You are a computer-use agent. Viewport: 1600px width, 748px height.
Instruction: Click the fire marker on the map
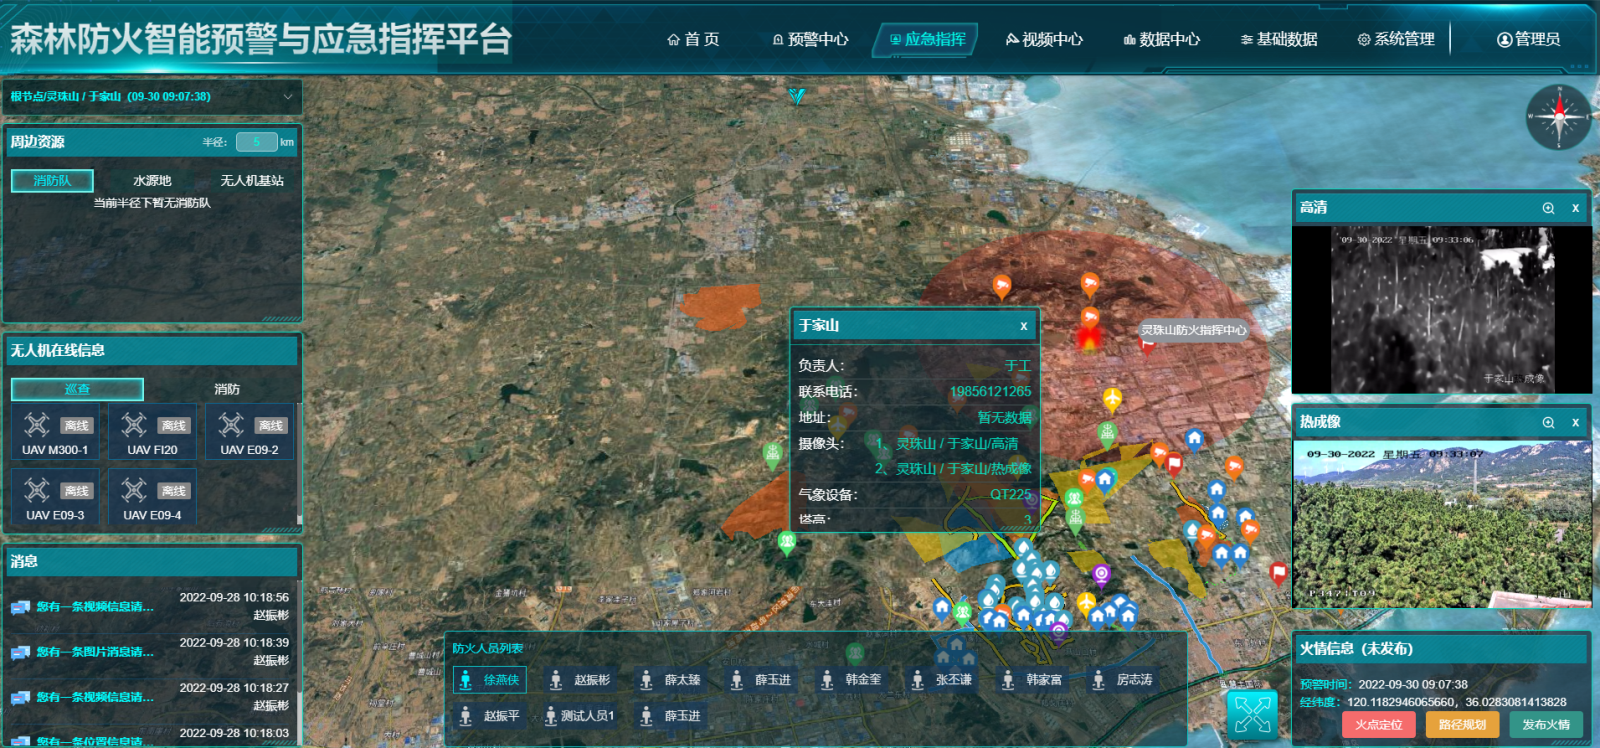[1088, 337]
